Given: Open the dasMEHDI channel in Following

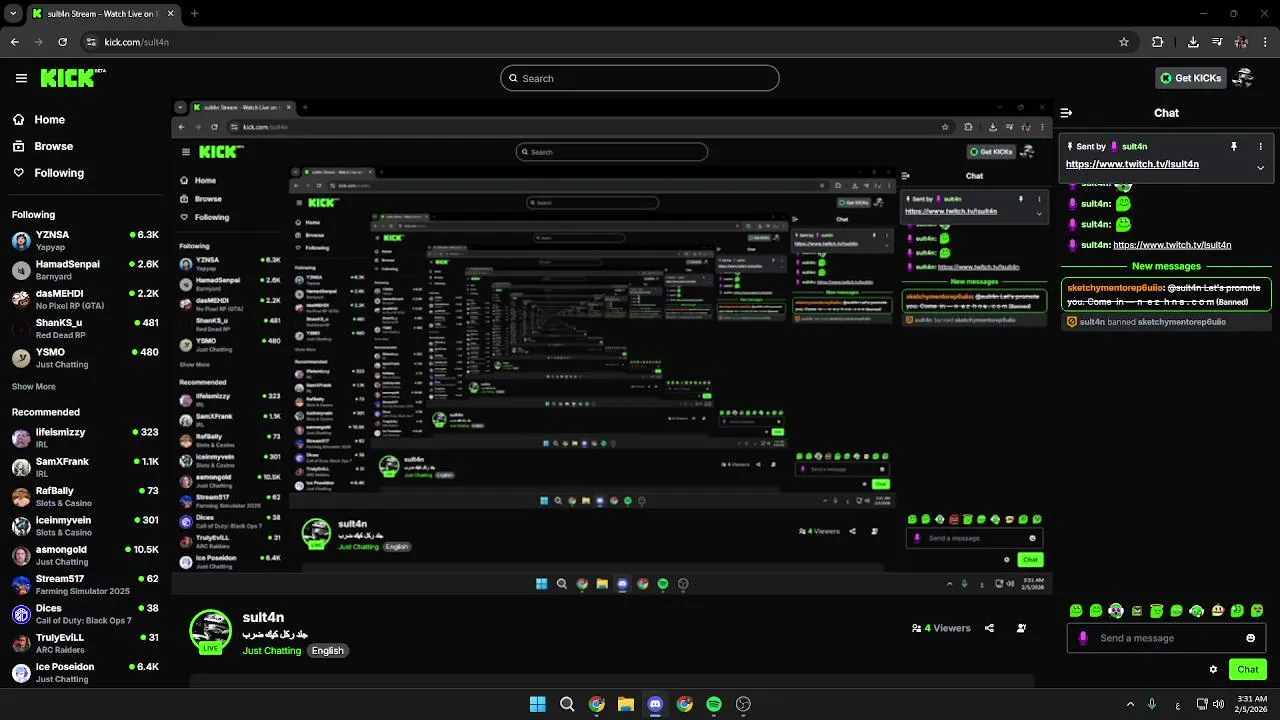Looking at the screenshot, I should click(85, 299).
